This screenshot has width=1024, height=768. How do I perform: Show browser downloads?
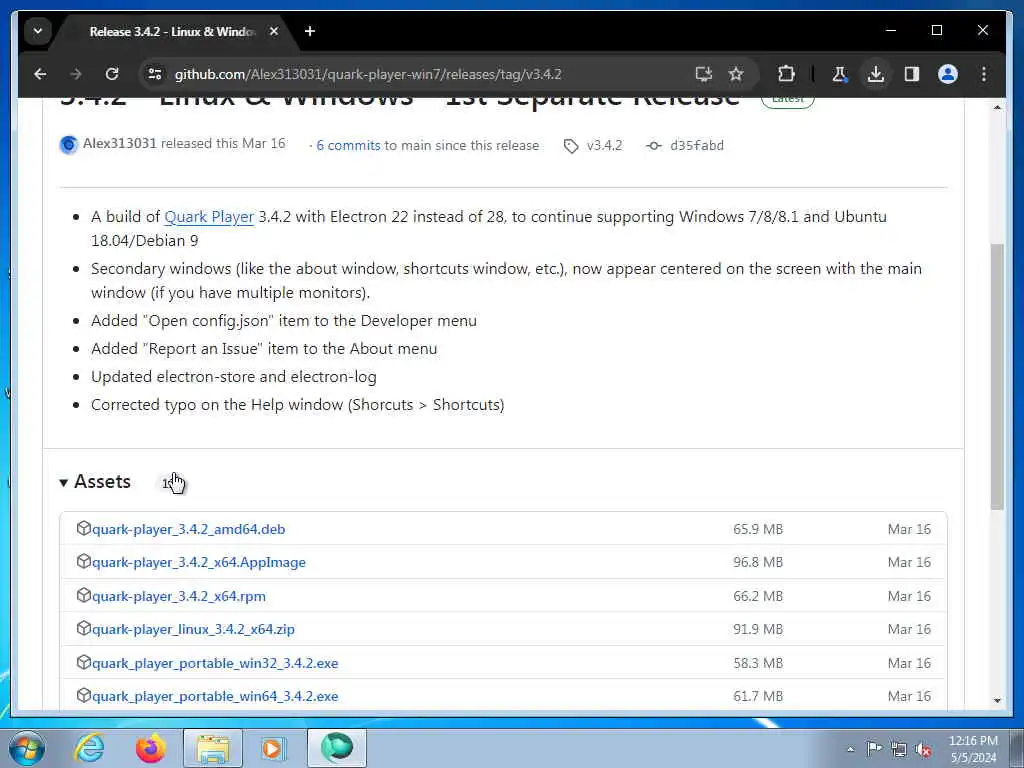tap(876, 74)
